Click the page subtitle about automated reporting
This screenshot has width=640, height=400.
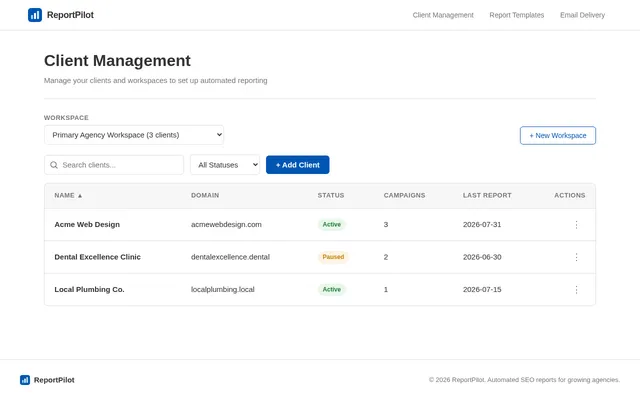click(156, 80)
